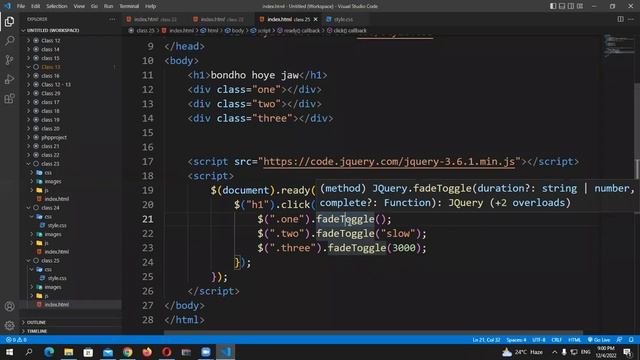Select index.html under class 25
This screenshot has height=360, width=640.
[x=57, y=304]
